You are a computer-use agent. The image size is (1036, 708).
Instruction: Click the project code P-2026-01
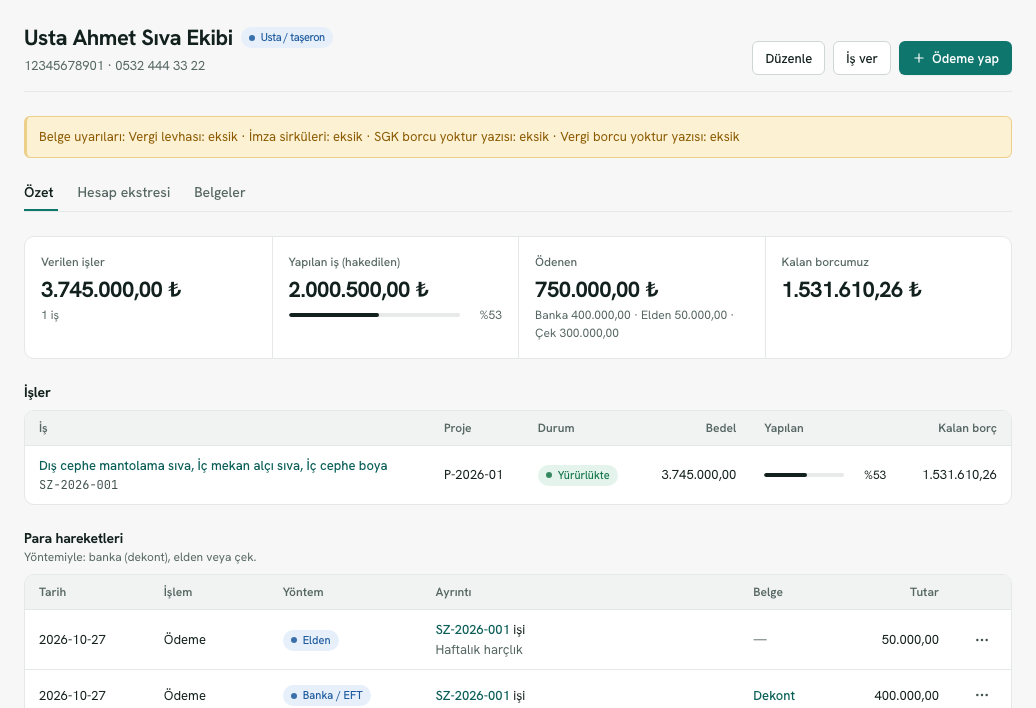point(473,475)
